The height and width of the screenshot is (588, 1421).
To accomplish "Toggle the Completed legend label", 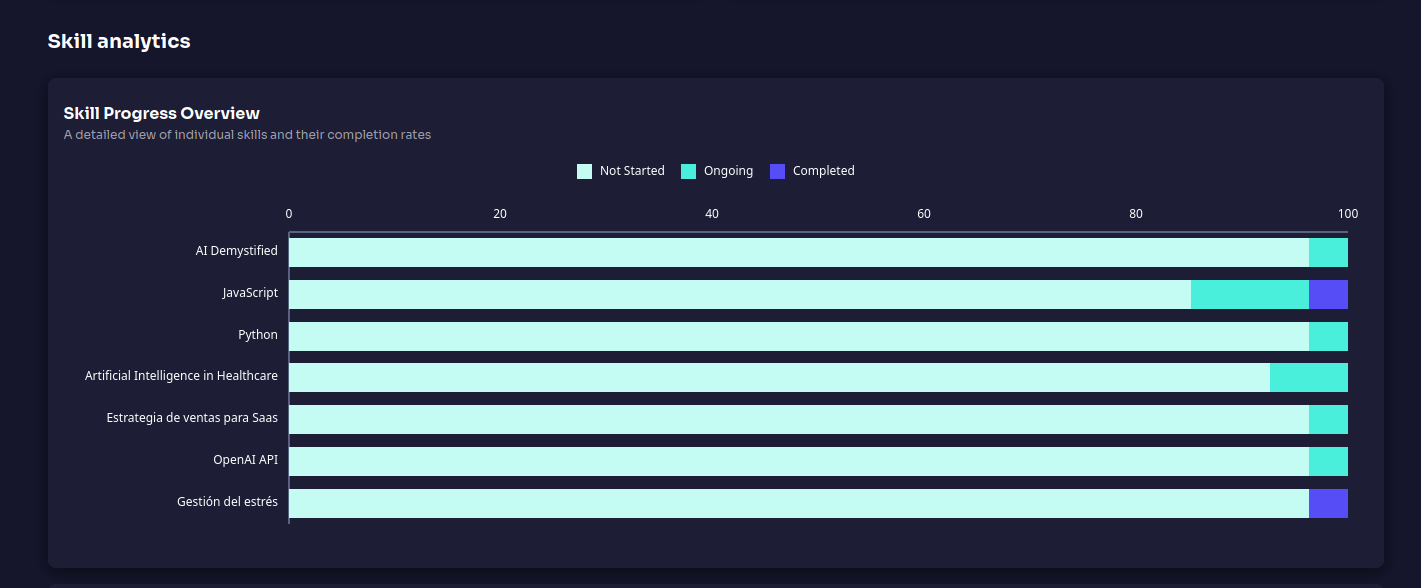I will click(823, 171).
